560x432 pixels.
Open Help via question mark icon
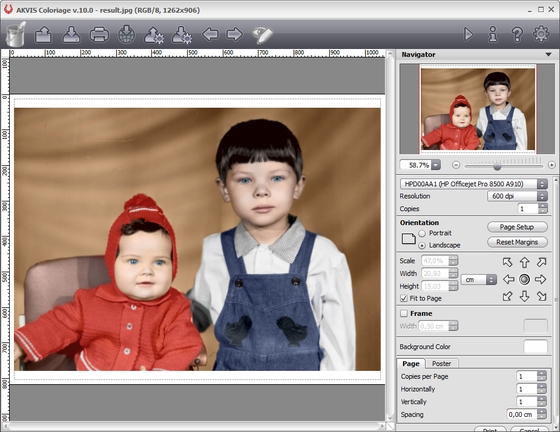517,34
